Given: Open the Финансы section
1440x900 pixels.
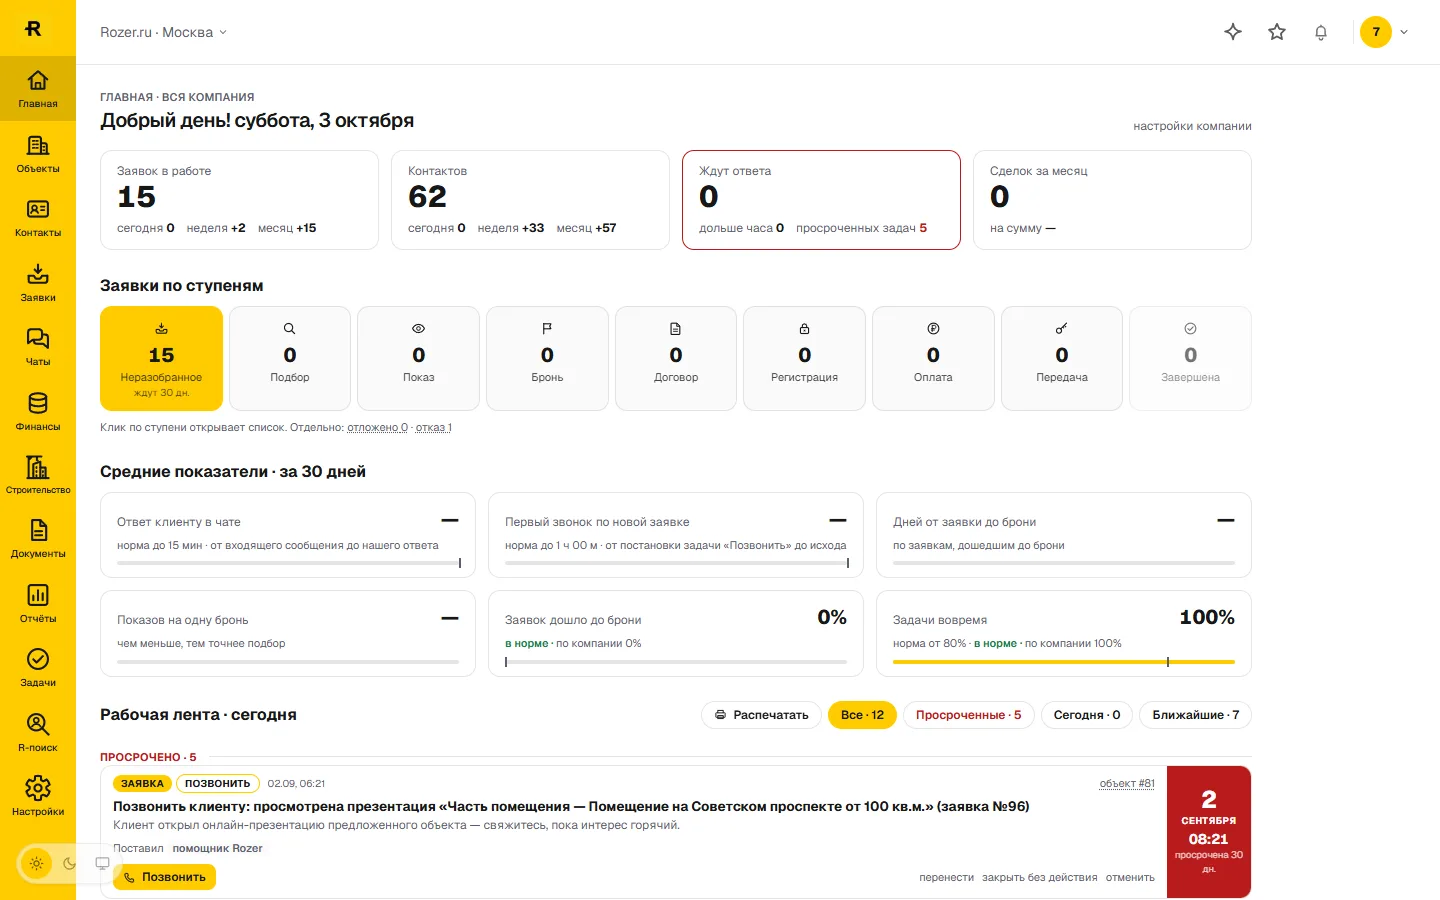Looking at the screenshot, I should pyautogui.click(x=38, y=412).
